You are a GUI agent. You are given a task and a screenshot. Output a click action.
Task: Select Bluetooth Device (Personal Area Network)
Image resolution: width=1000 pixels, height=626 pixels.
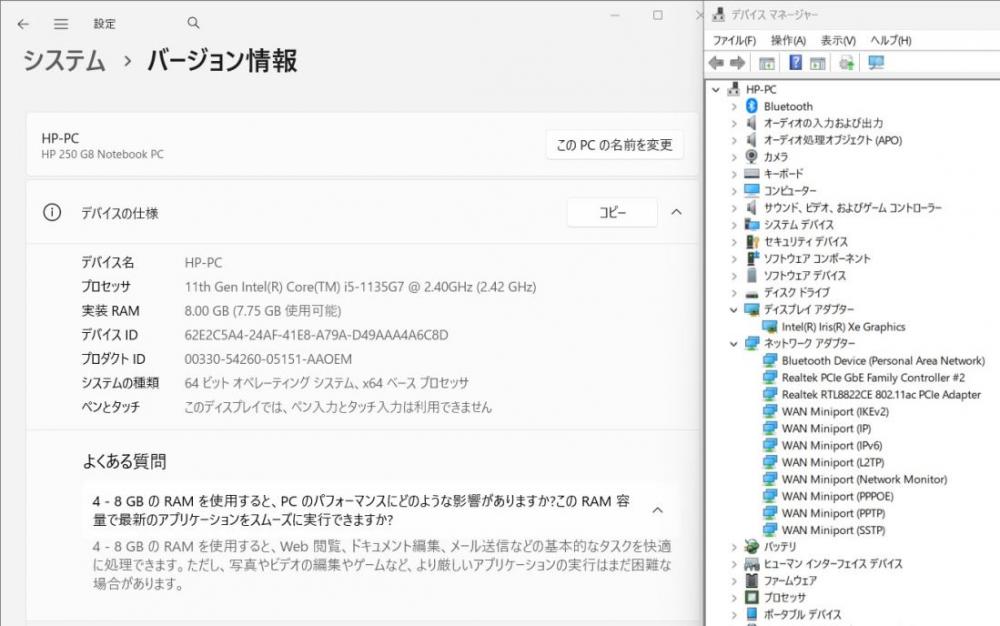pos(883,361)
